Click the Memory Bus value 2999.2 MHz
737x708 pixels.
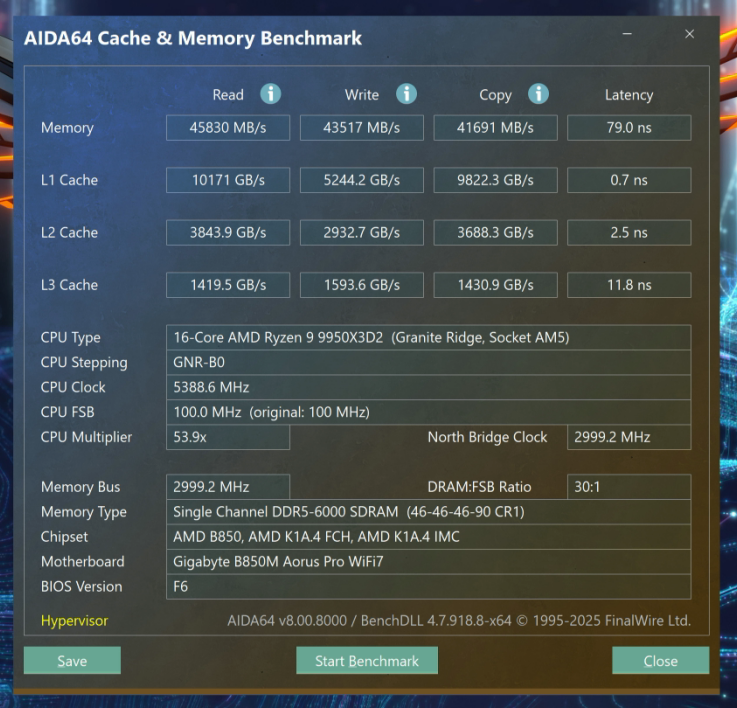tap(228, 487)
